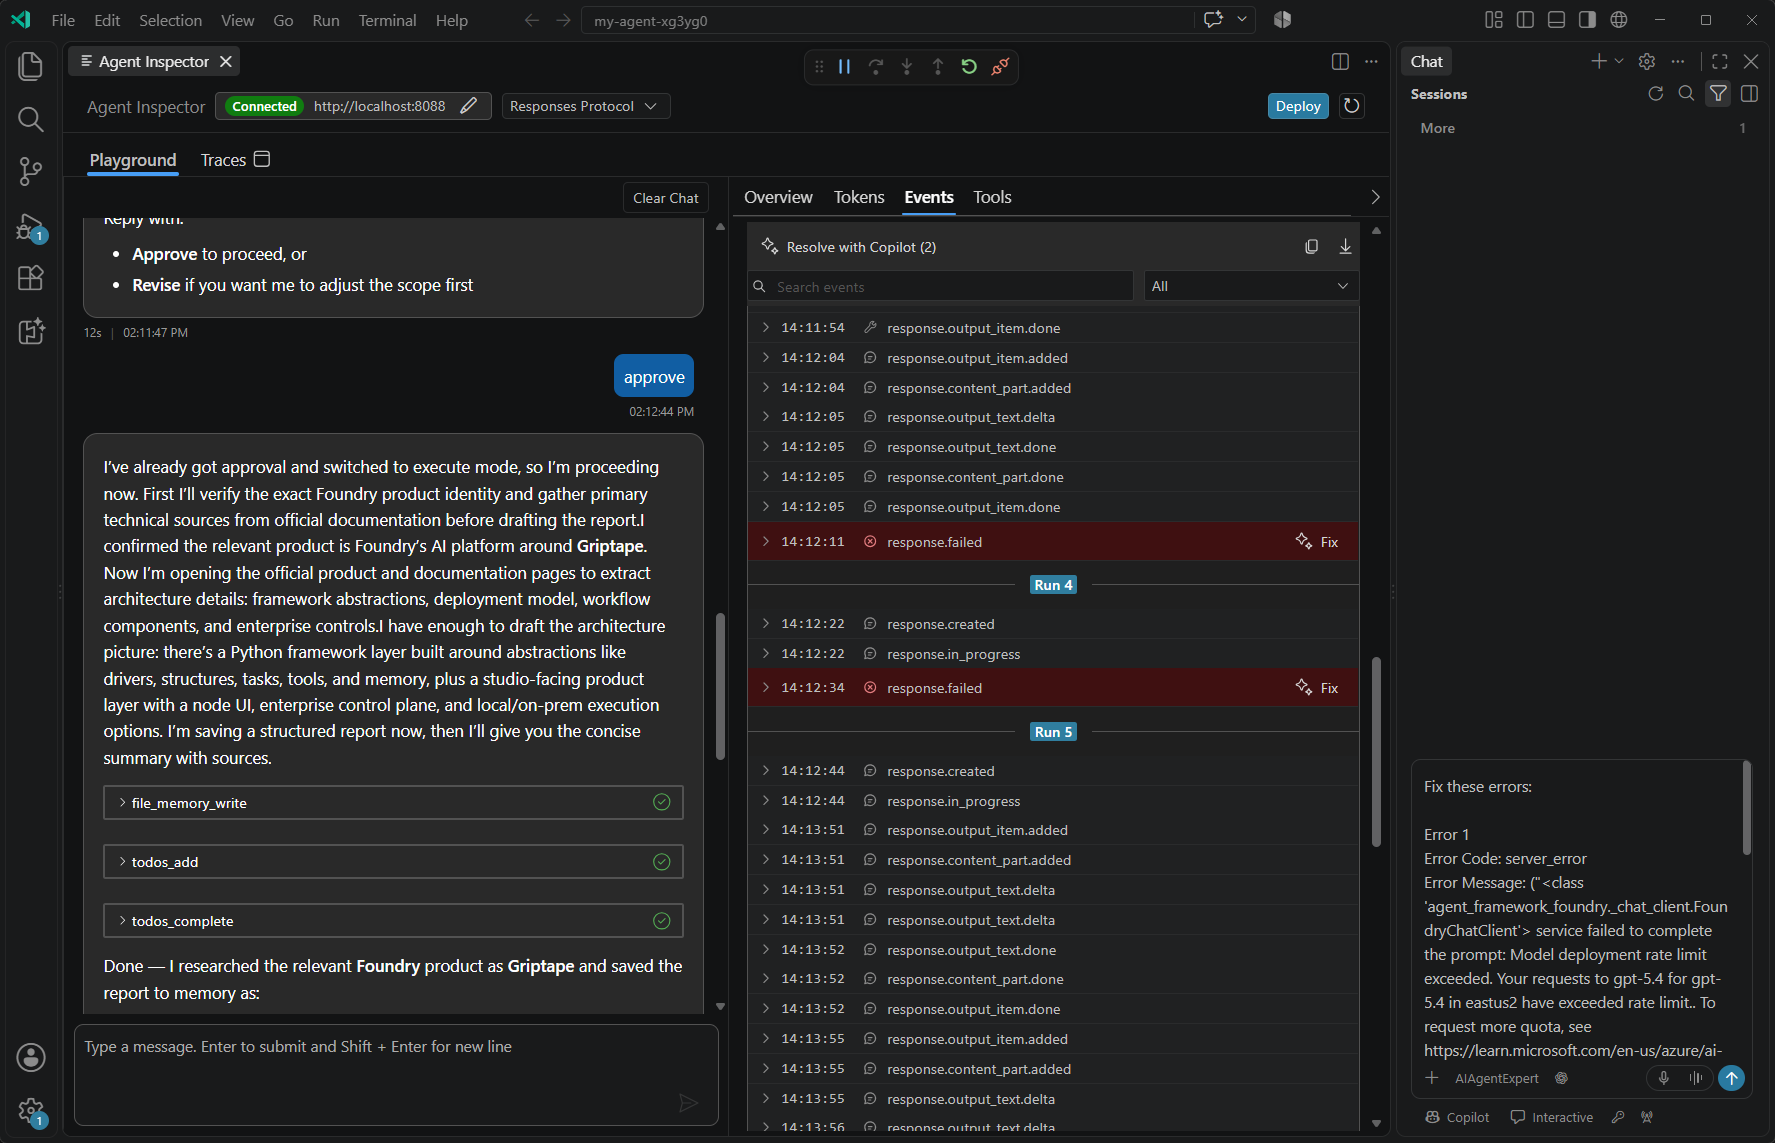Expand the todos_add tool call
Viewport: 1775px width, 1143px height.
[393, 861]
